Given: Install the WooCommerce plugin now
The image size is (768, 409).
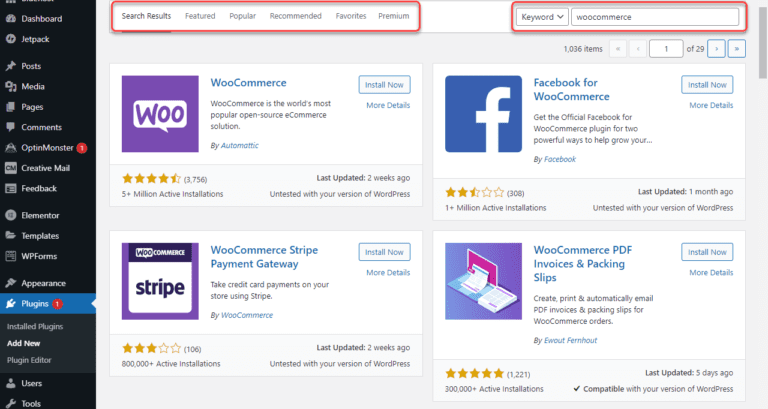Looking at the screenshot, I should [384, 84].
